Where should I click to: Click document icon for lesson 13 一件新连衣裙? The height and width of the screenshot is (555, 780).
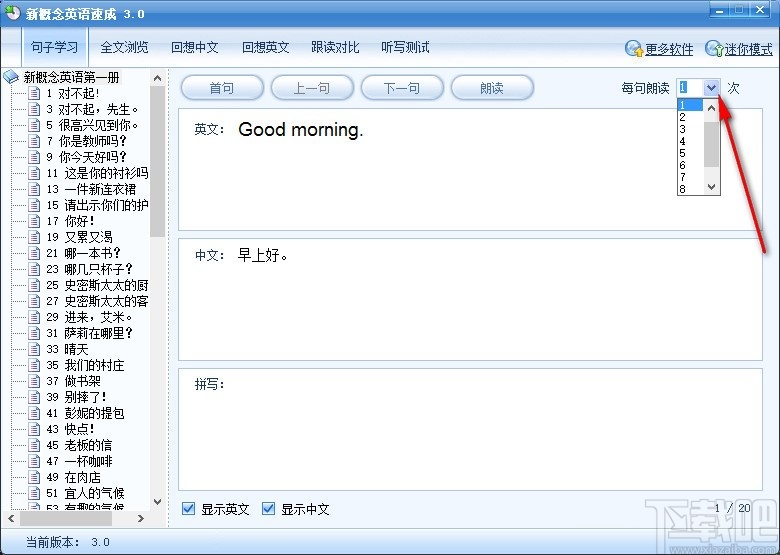(34, 189)
